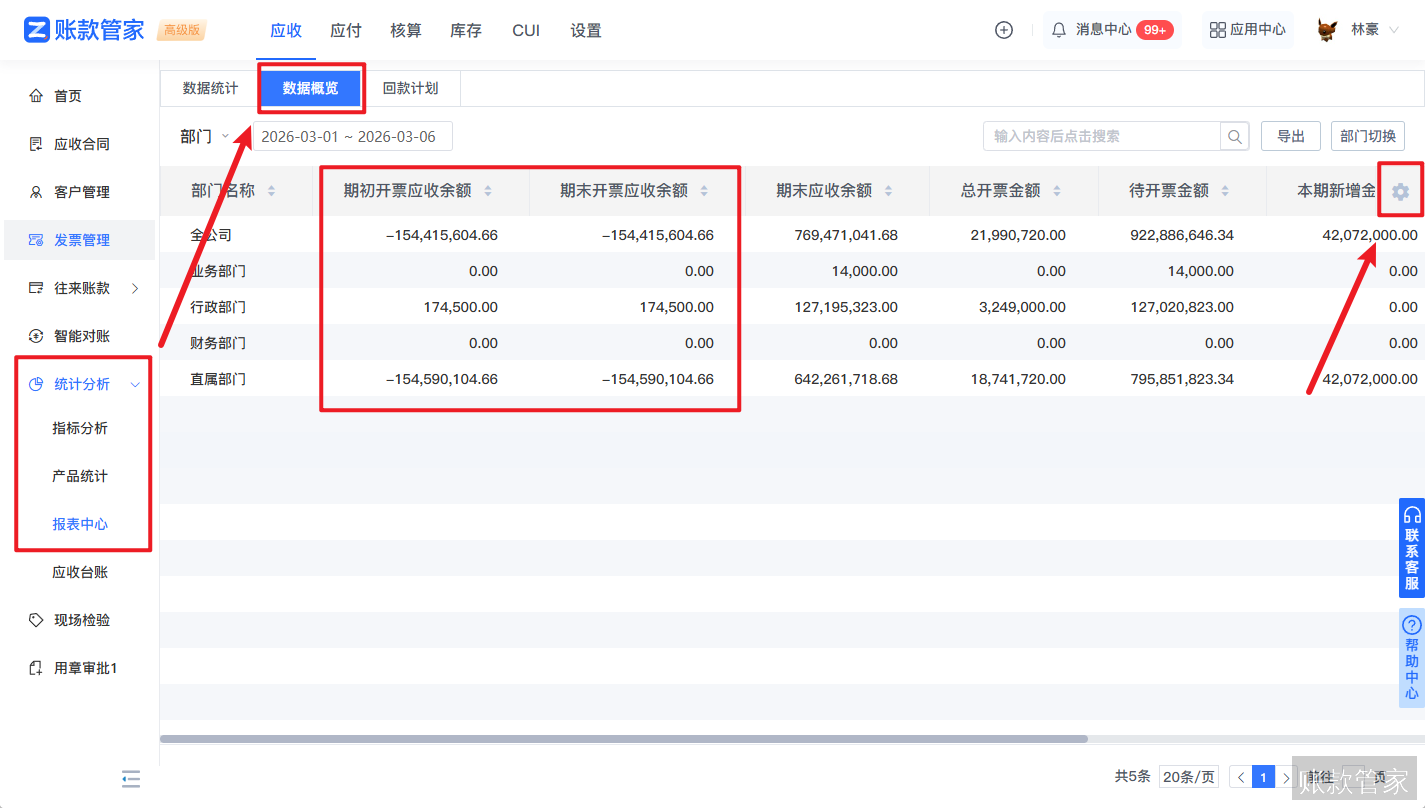
Task: Click the contact customer service headset icon
Action: click(1412, 515)
